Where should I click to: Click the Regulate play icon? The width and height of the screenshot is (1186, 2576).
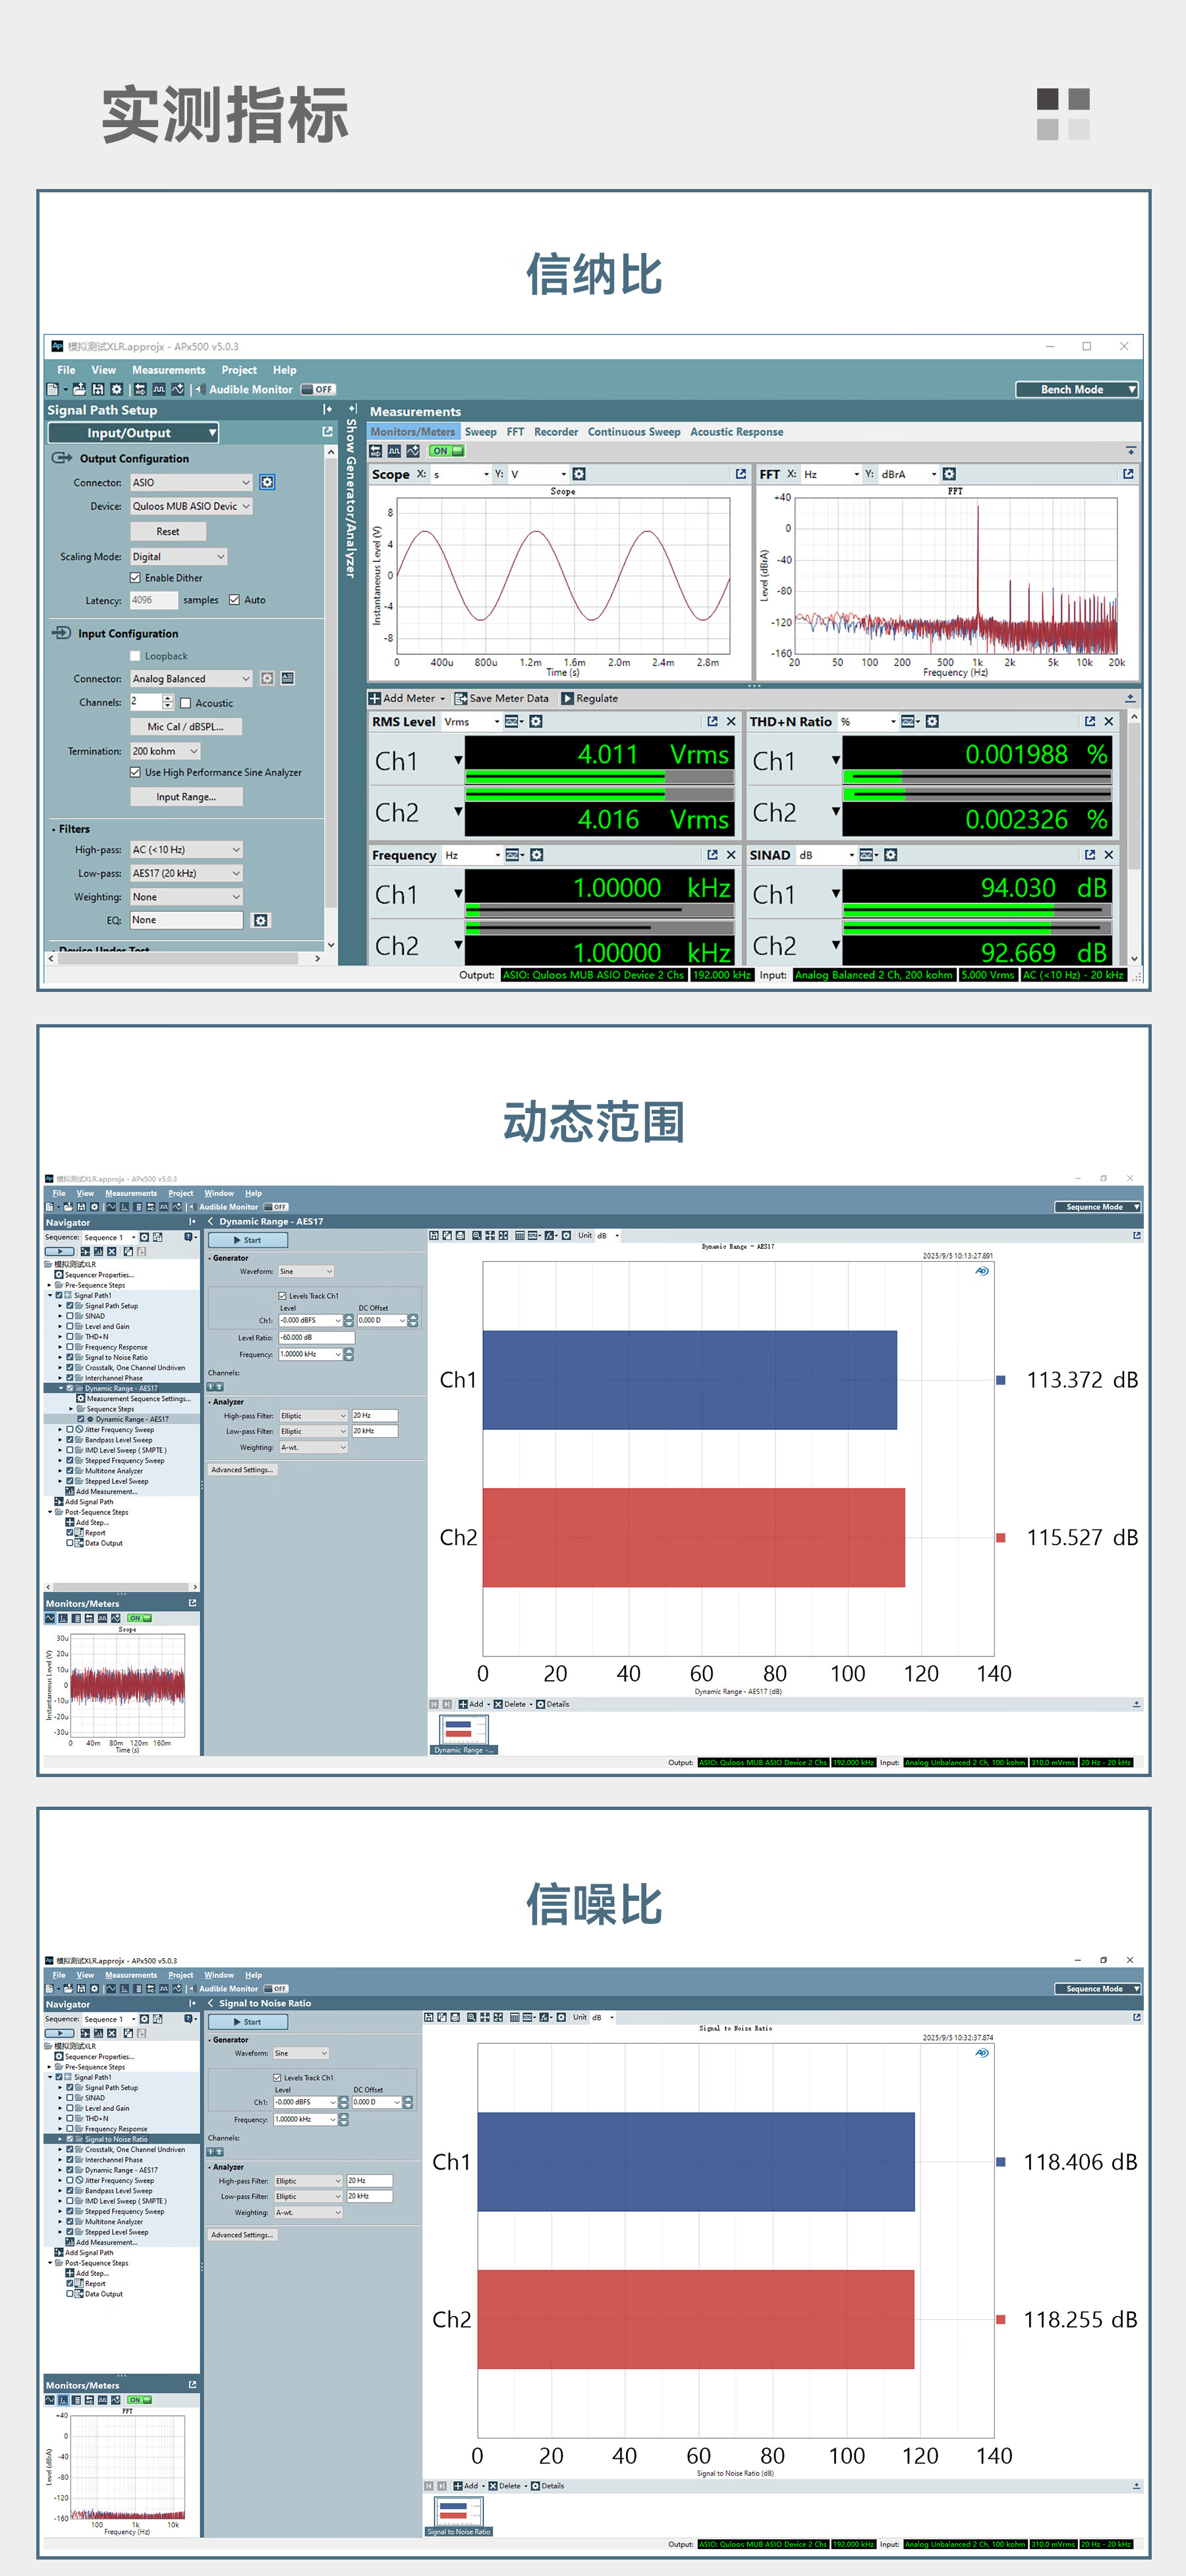coord(567,698)
